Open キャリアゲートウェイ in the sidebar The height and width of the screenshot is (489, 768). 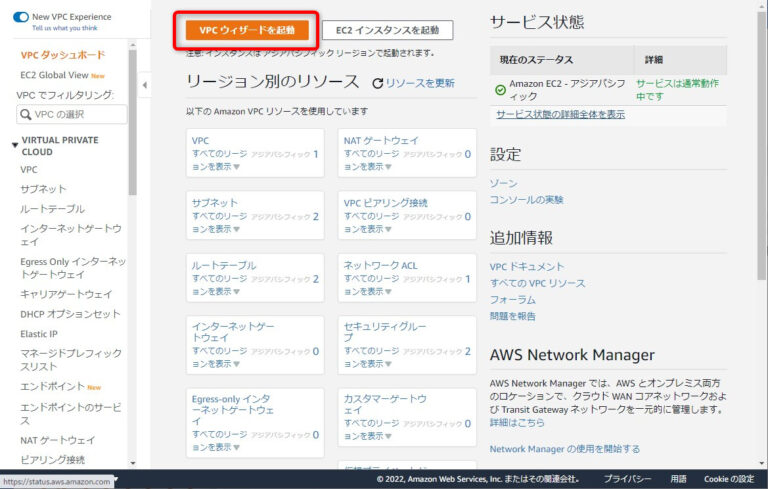(x=66, y=294)
